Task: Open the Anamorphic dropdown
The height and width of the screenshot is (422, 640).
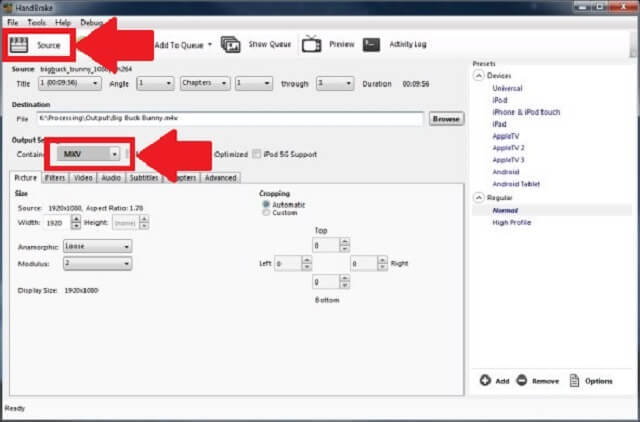Action: (98, 246)
